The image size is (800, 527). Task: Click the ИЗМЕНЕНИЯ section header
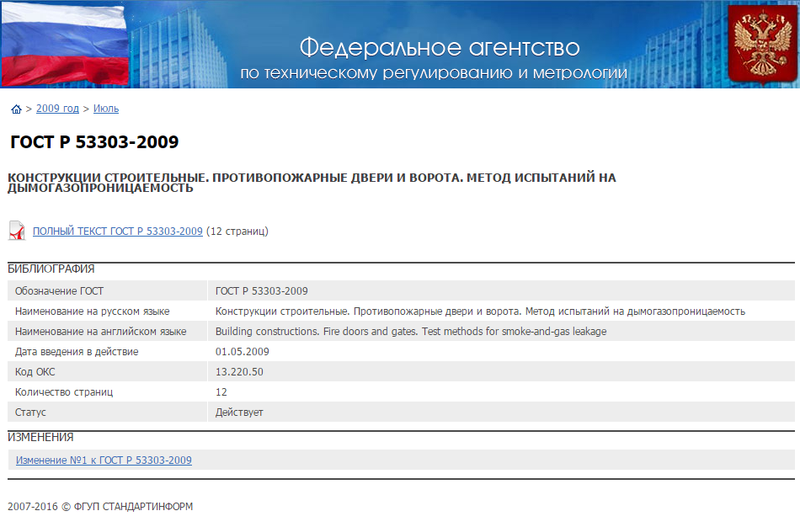pos(40,437)
